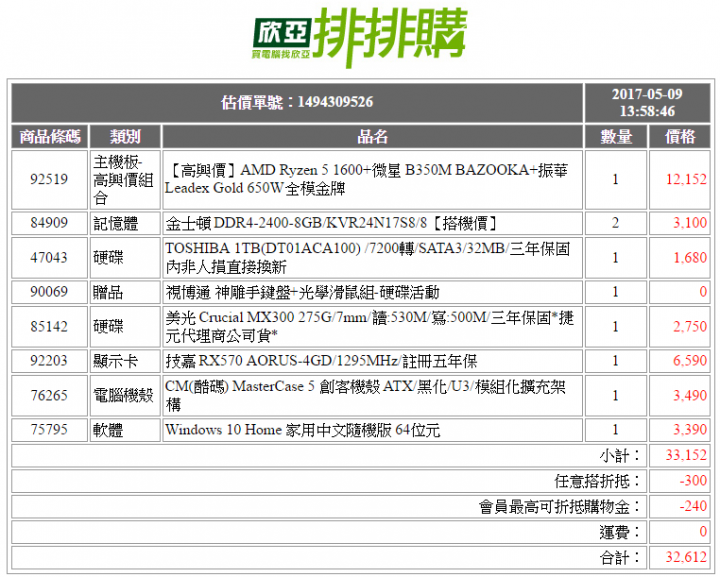The width and height of the screenshot is (720, 577).
Task: Click 金士頓 DDR4-2400-8GB product name
Action: pyautogui.click(x=332, y=223)
